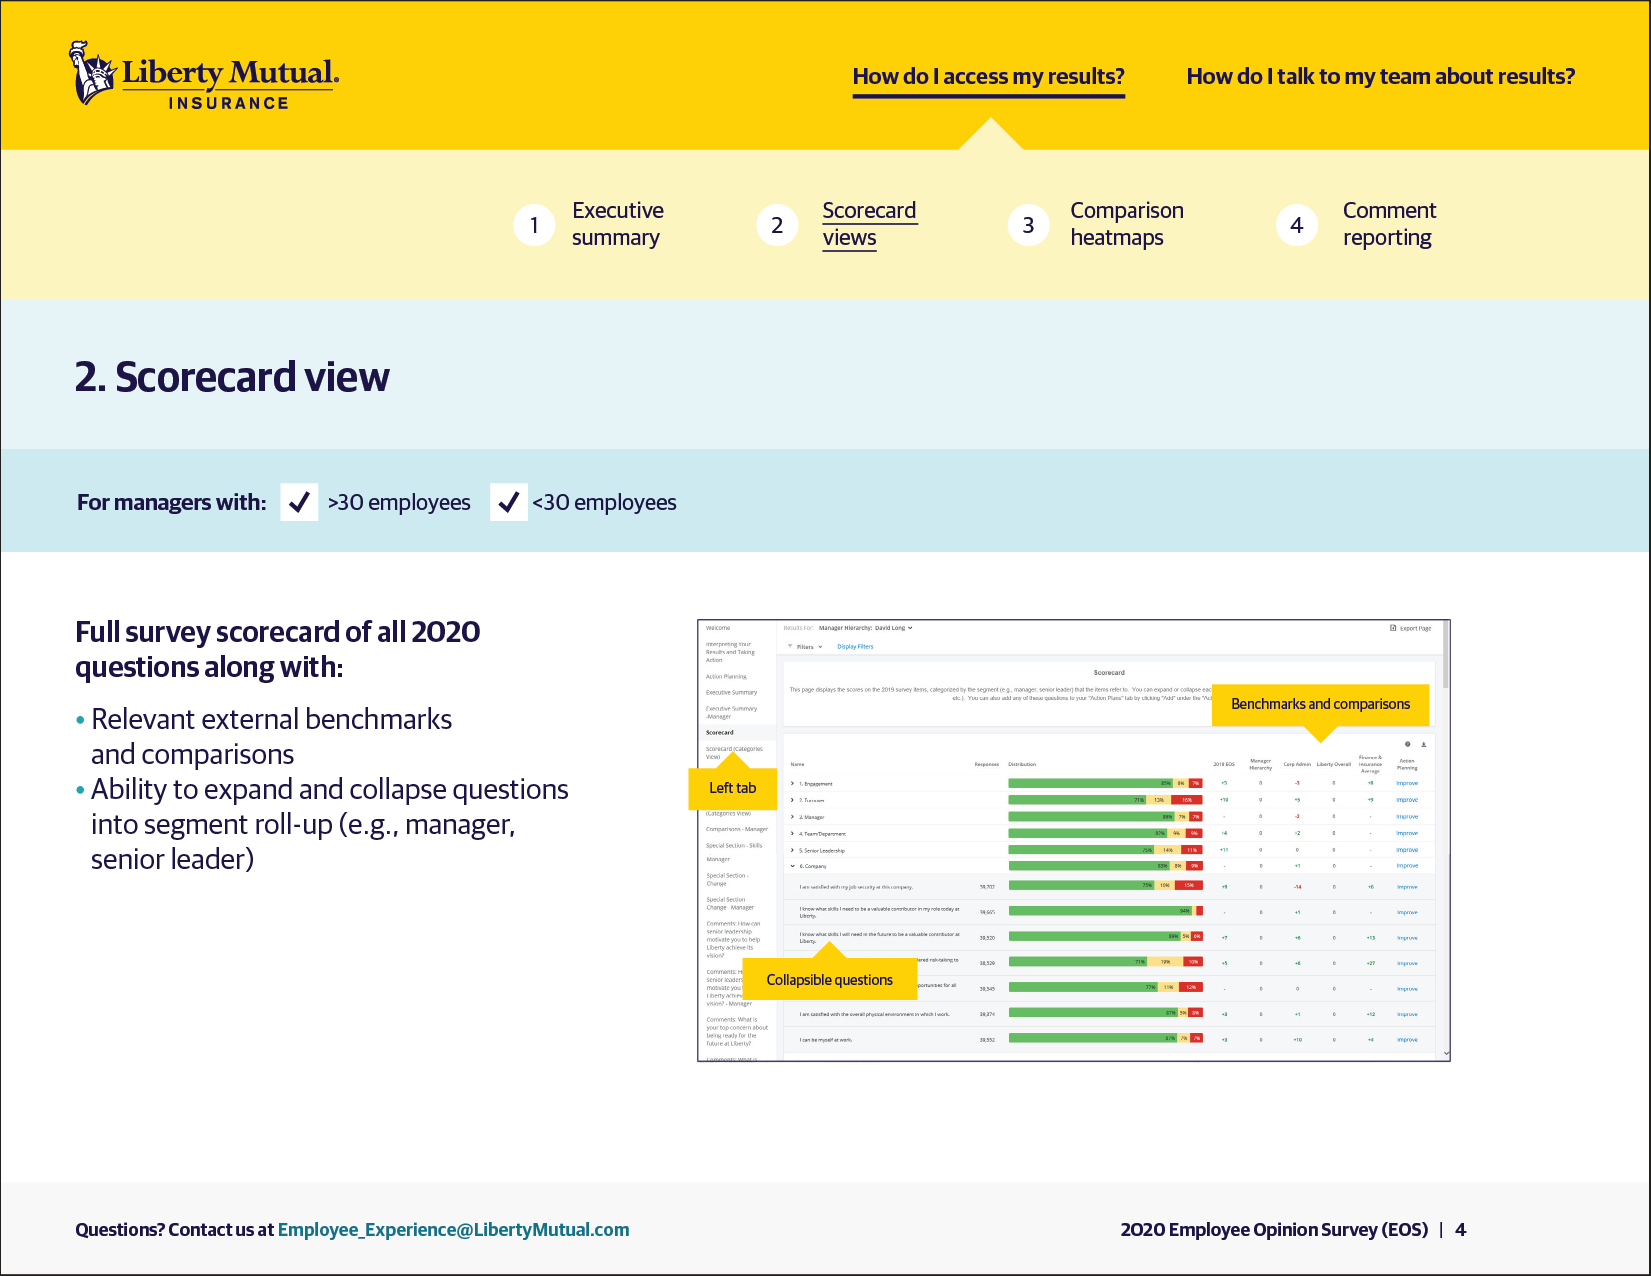Click the green distribution bar for 1. Engagement
The image size is (1651, 1276).
point(1091,783)
